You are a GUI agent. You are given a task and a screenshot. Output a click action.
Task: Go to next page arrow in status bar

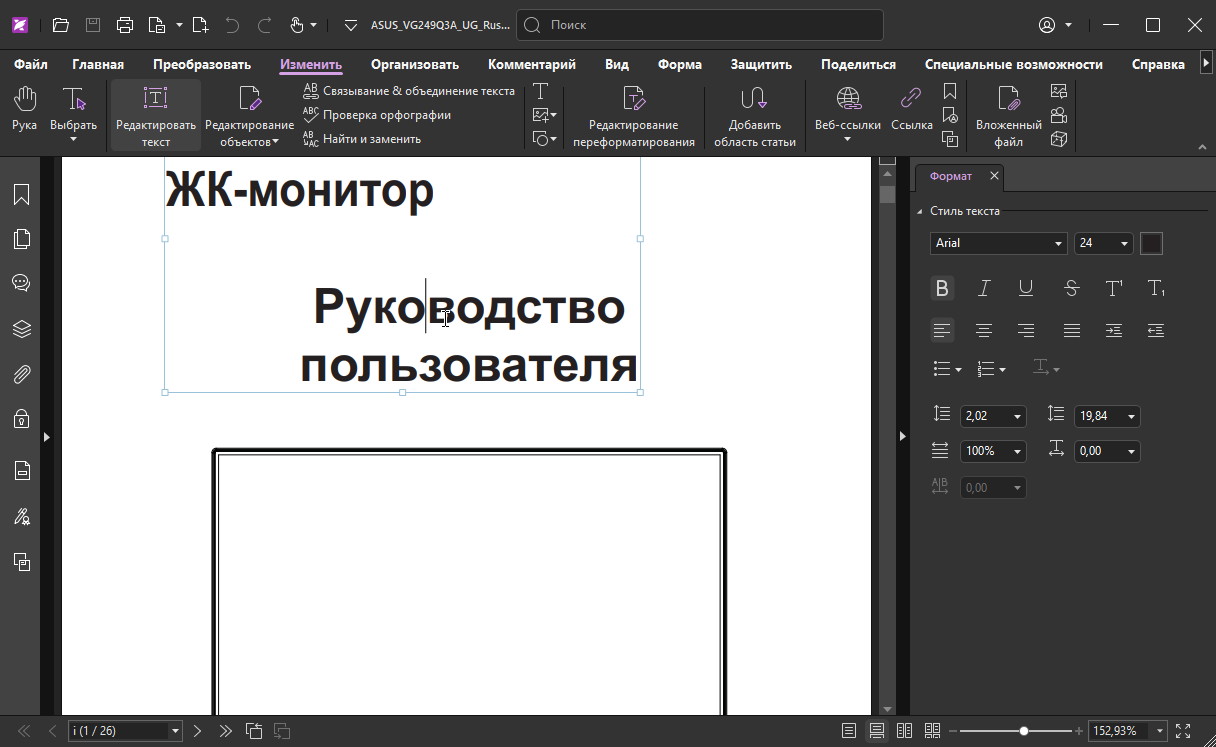coord(198,731)
